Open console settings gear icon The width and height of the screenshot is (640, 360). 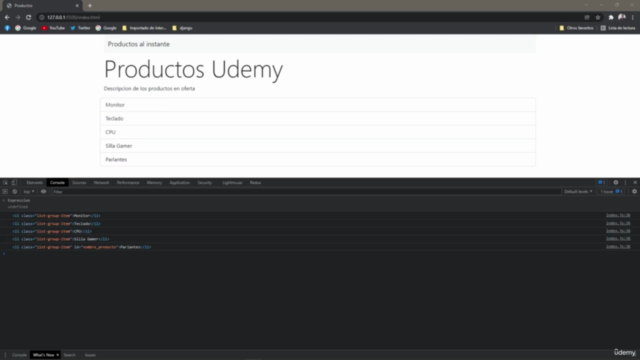pos(634,191)
